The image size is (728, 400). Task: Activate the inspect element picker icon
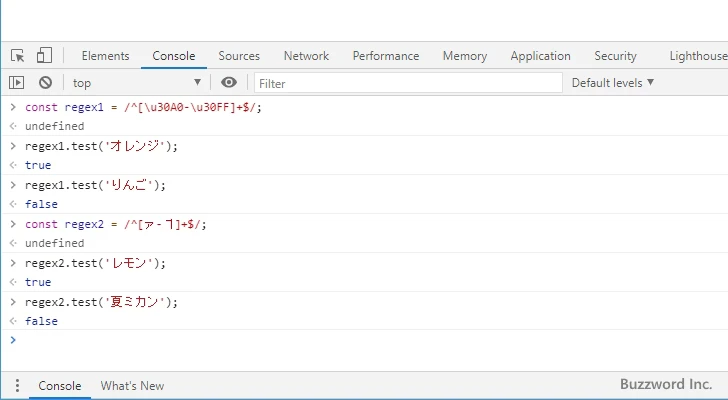coord(18,56)
